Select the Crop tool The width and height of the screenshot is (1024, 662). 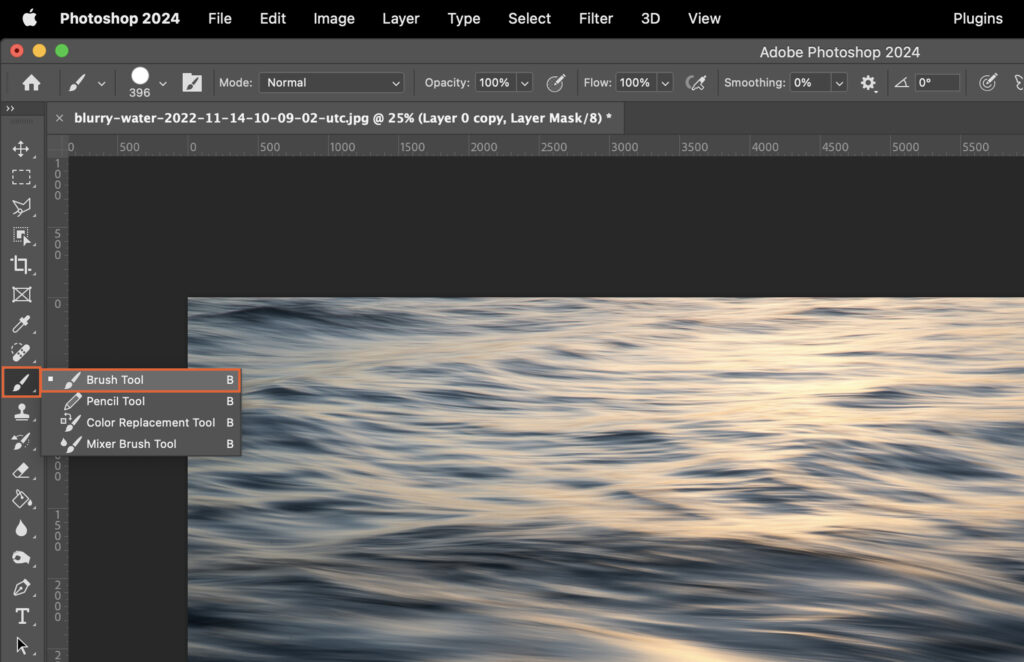pyautogui.click(x=23, y=266)
